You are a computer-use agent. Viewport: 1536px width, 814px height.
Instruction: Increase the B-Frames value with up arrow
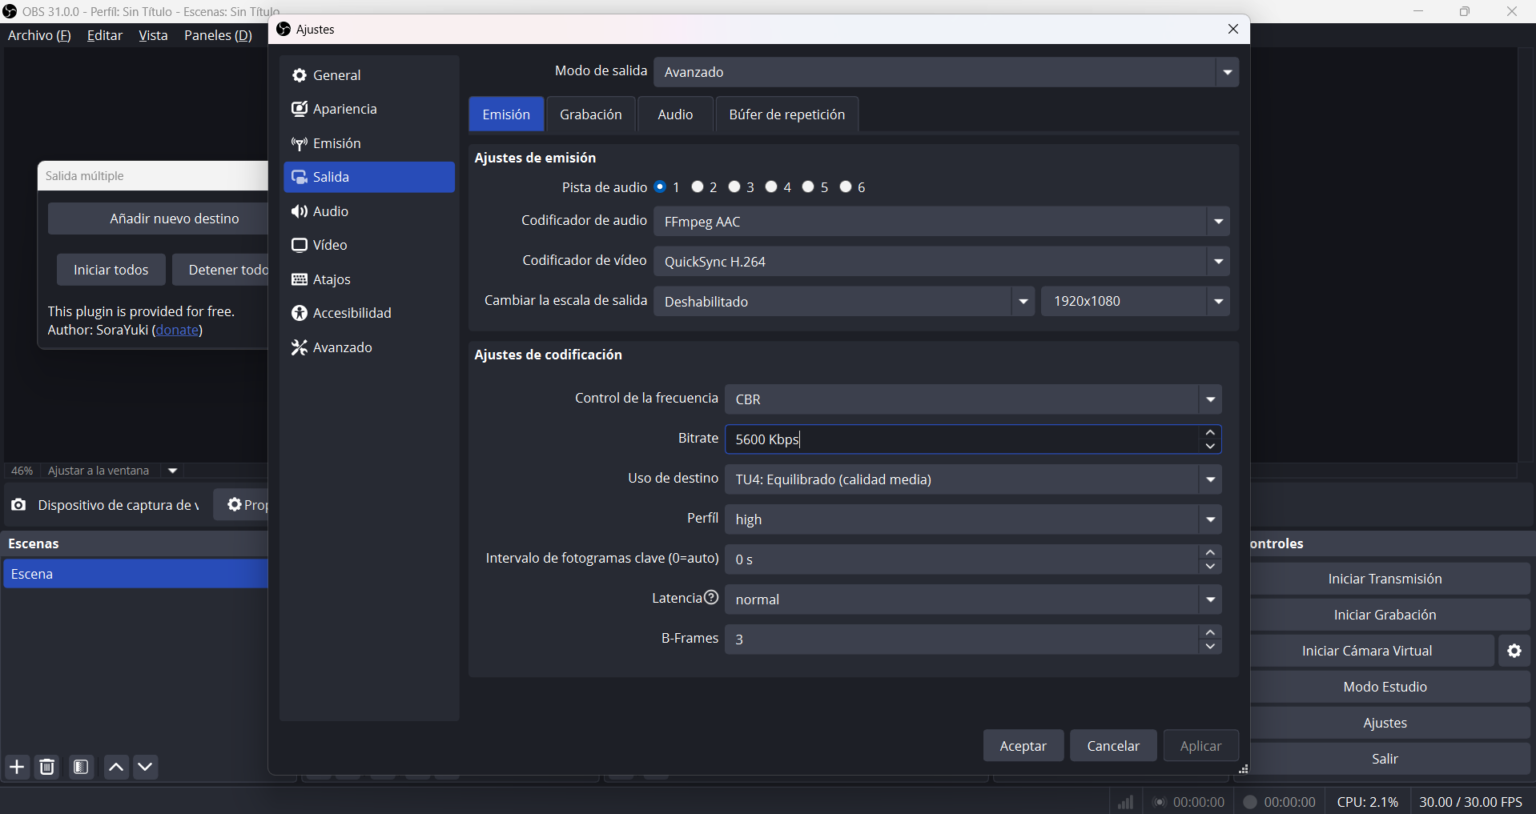coord(1210,633)
